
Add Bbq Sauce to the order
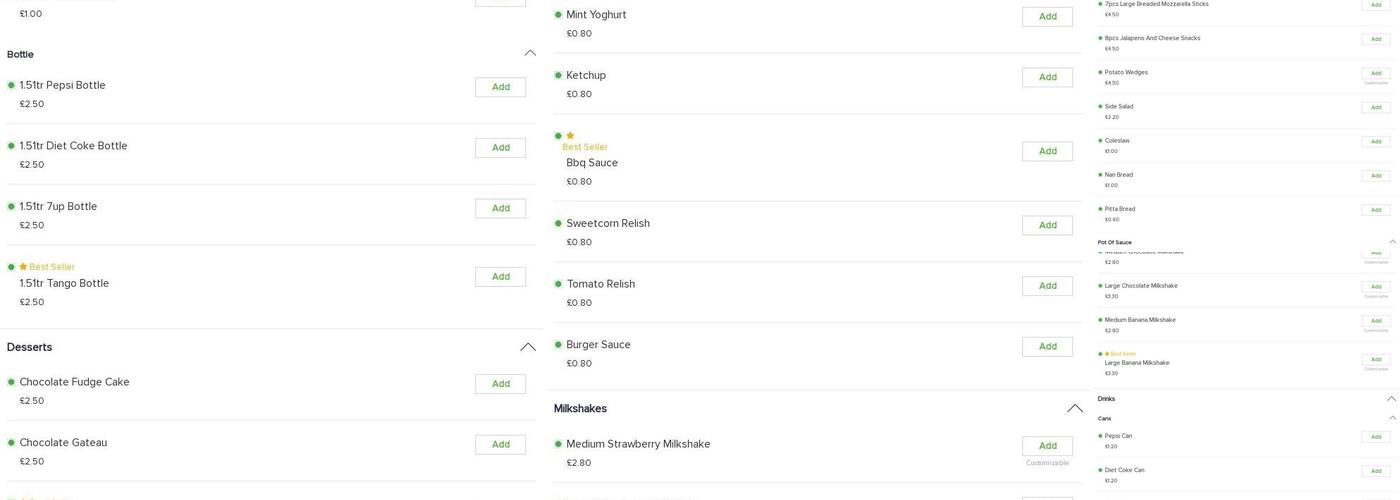pyautogui.click(x=1047, y=151)
